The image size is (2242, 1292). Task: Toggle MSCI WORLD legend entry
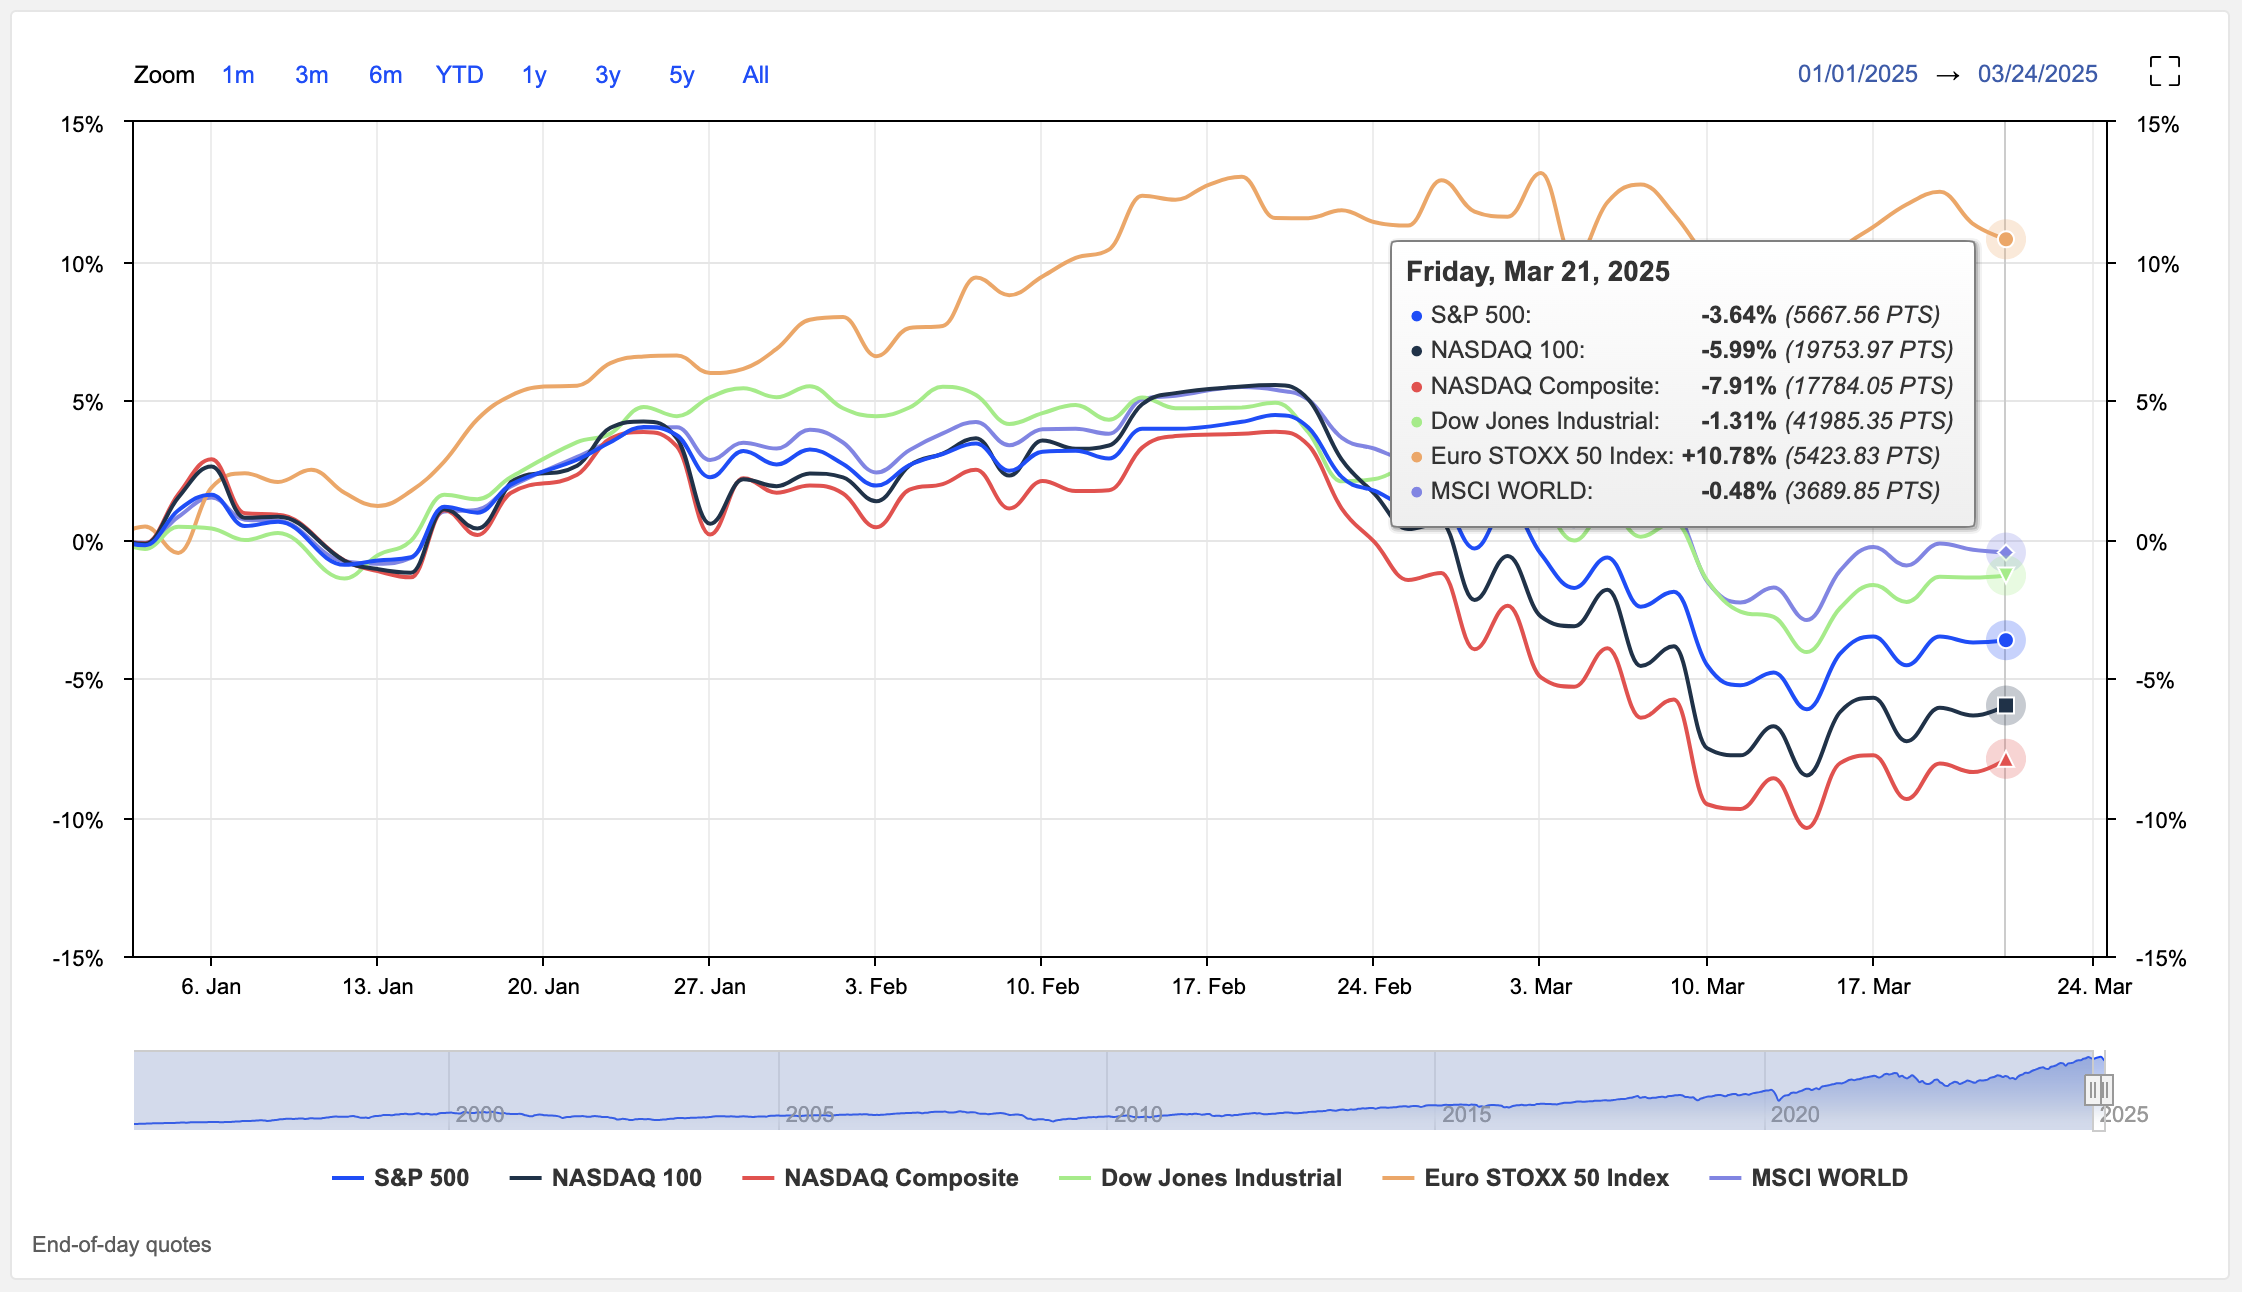1808,1178
